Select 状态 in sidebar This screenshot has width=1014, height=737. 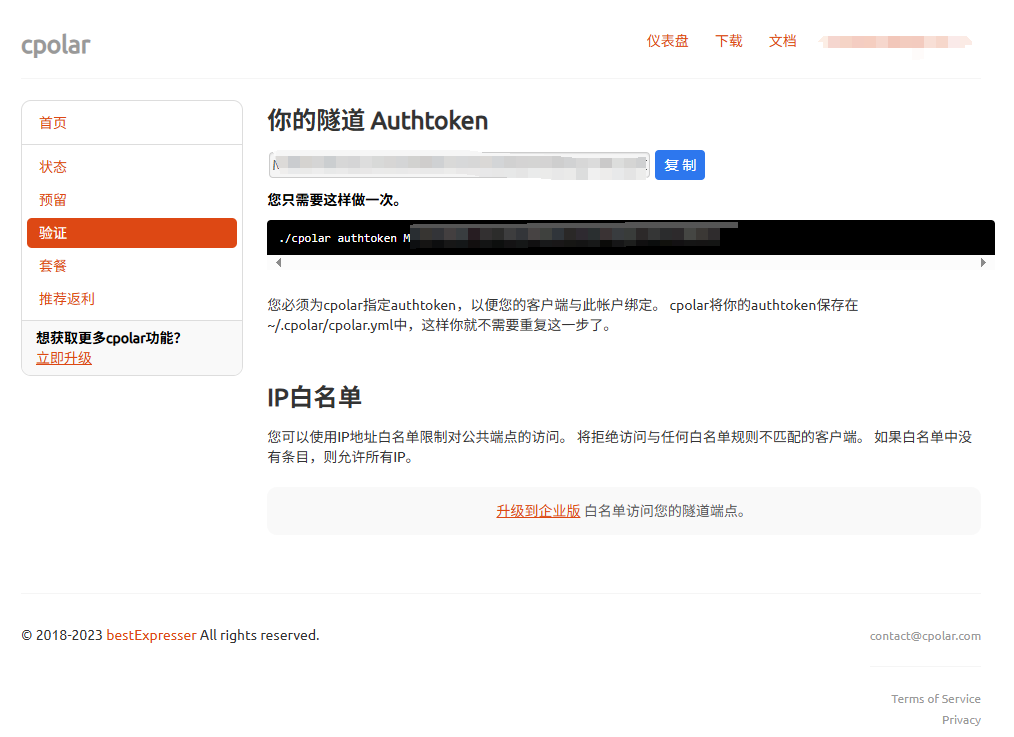click(x=52, y=167)
